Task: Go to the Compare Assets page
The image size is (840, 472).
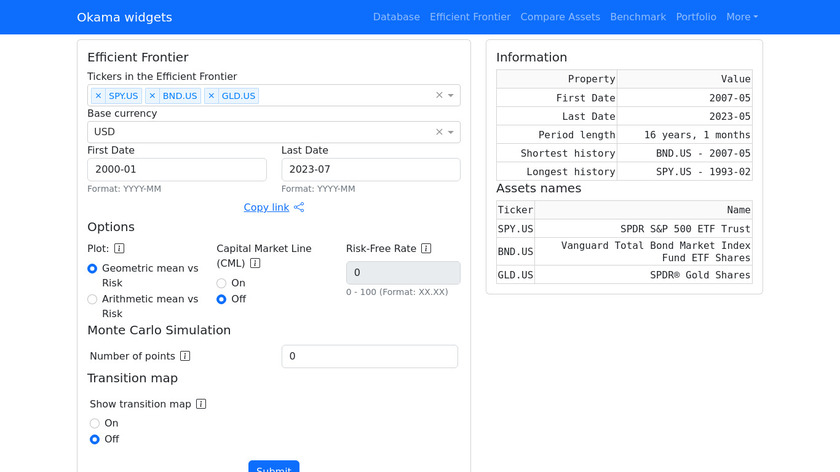Action: 560,17
